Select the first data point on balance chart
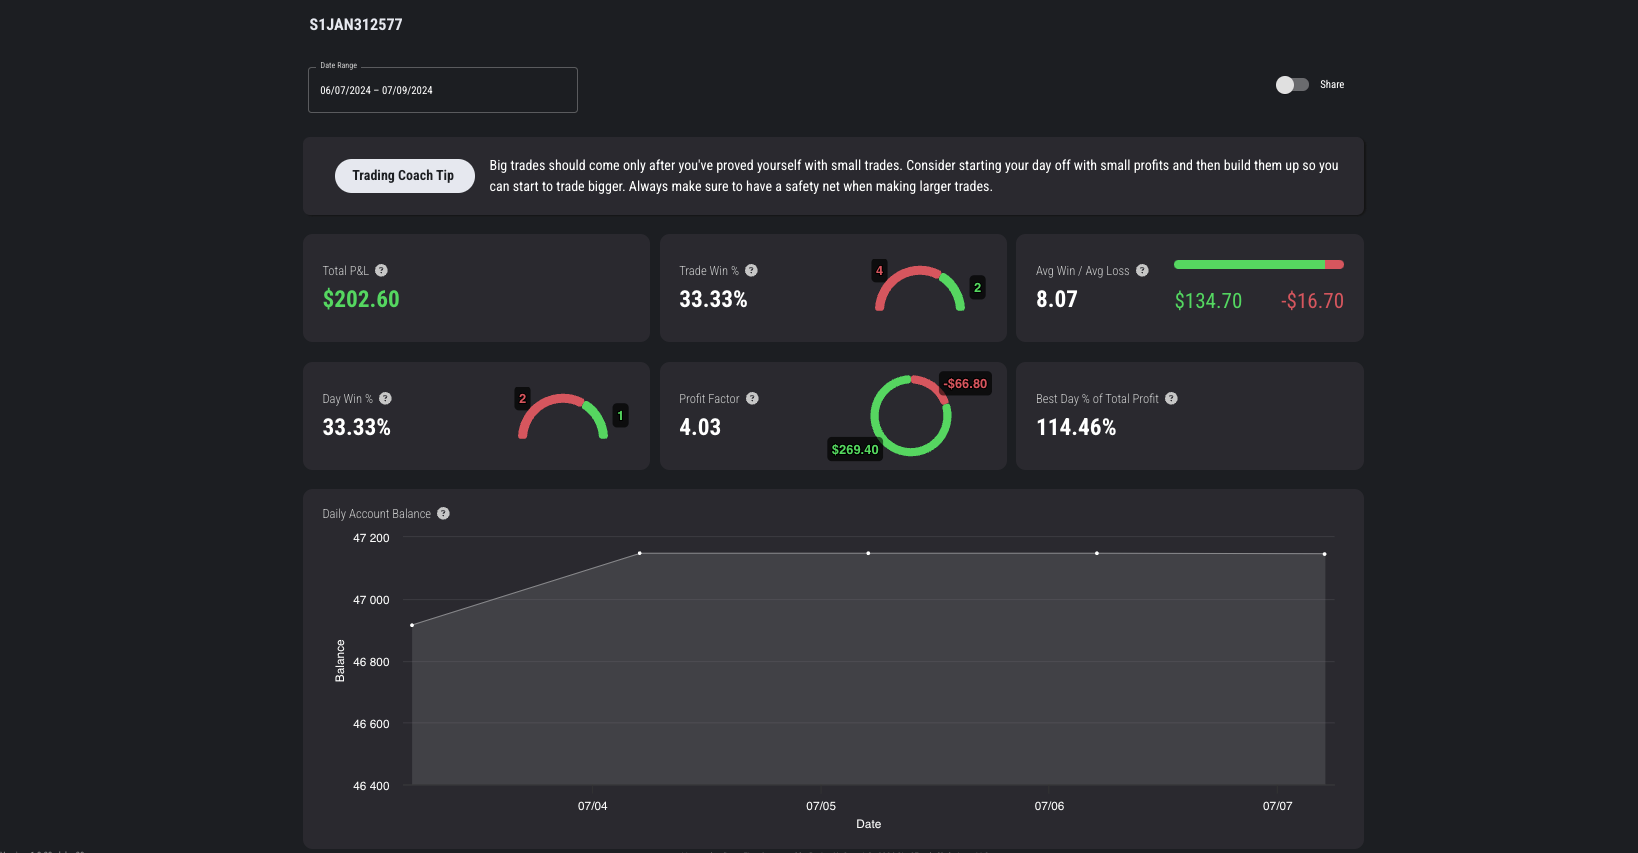Image resolution: width=1638 pixels, height=853 pixels. coord(412,625)
